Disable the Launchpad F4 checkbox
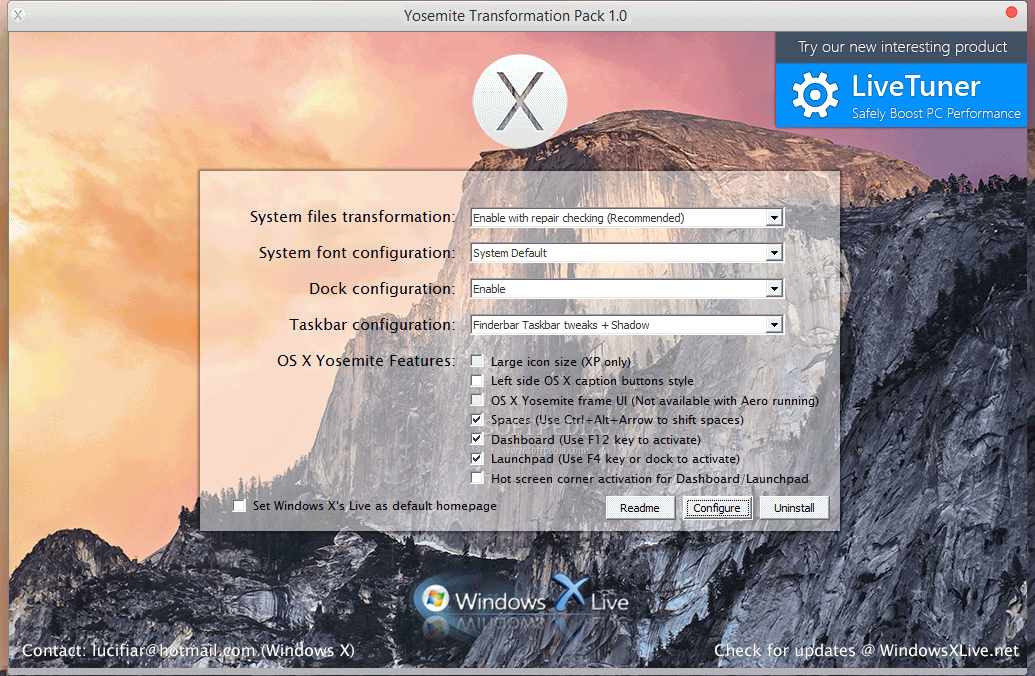The width and height of the screenshot is (1035, 676). (477, 458)
